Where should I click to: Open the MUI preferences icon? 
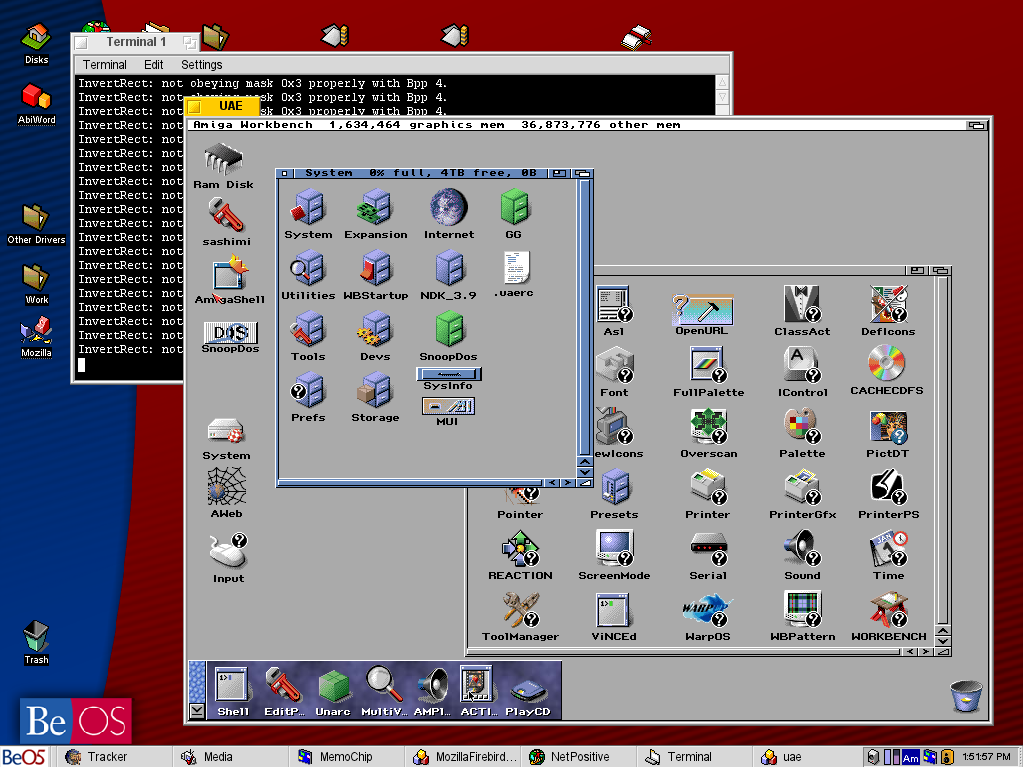pos(449,406)
